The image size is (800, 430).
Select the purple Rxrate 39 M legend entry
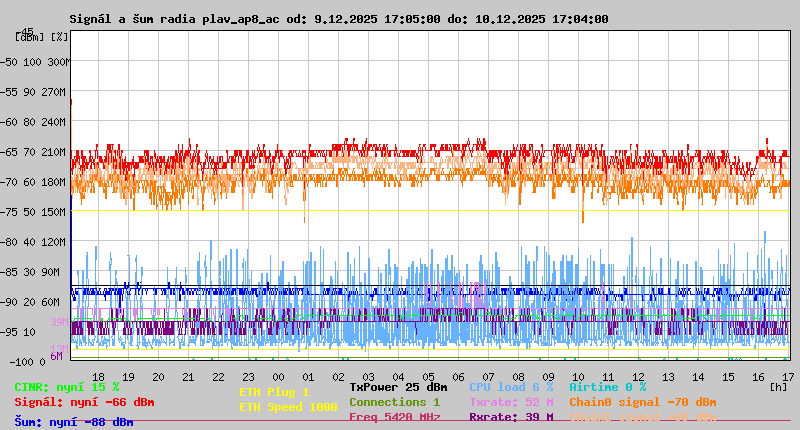point(510,417)
